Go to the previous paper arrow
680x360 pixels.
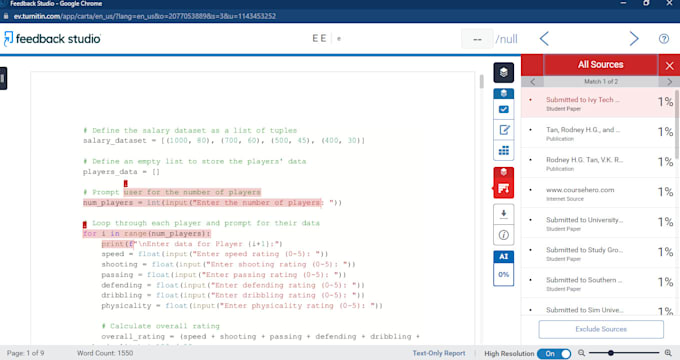click(x=544, y=39)
